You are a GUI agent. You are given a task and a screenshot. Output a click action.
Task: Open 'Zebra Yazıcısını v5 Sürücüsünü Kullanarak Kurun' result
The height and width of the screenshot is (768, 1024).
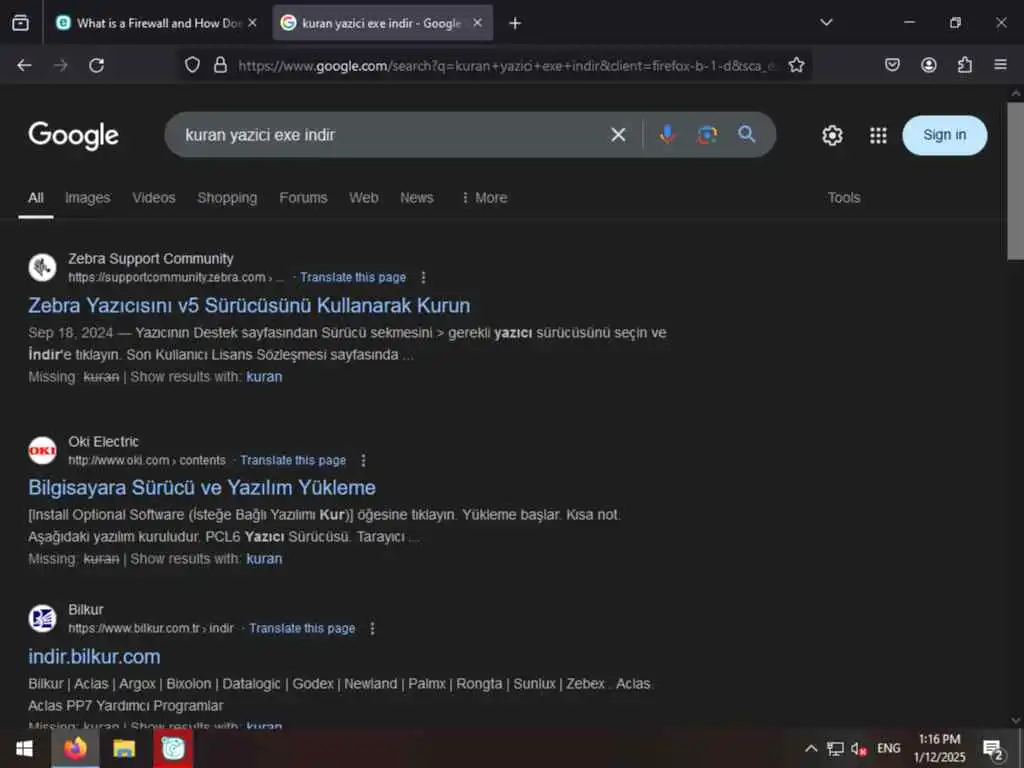tap(249, 306)
